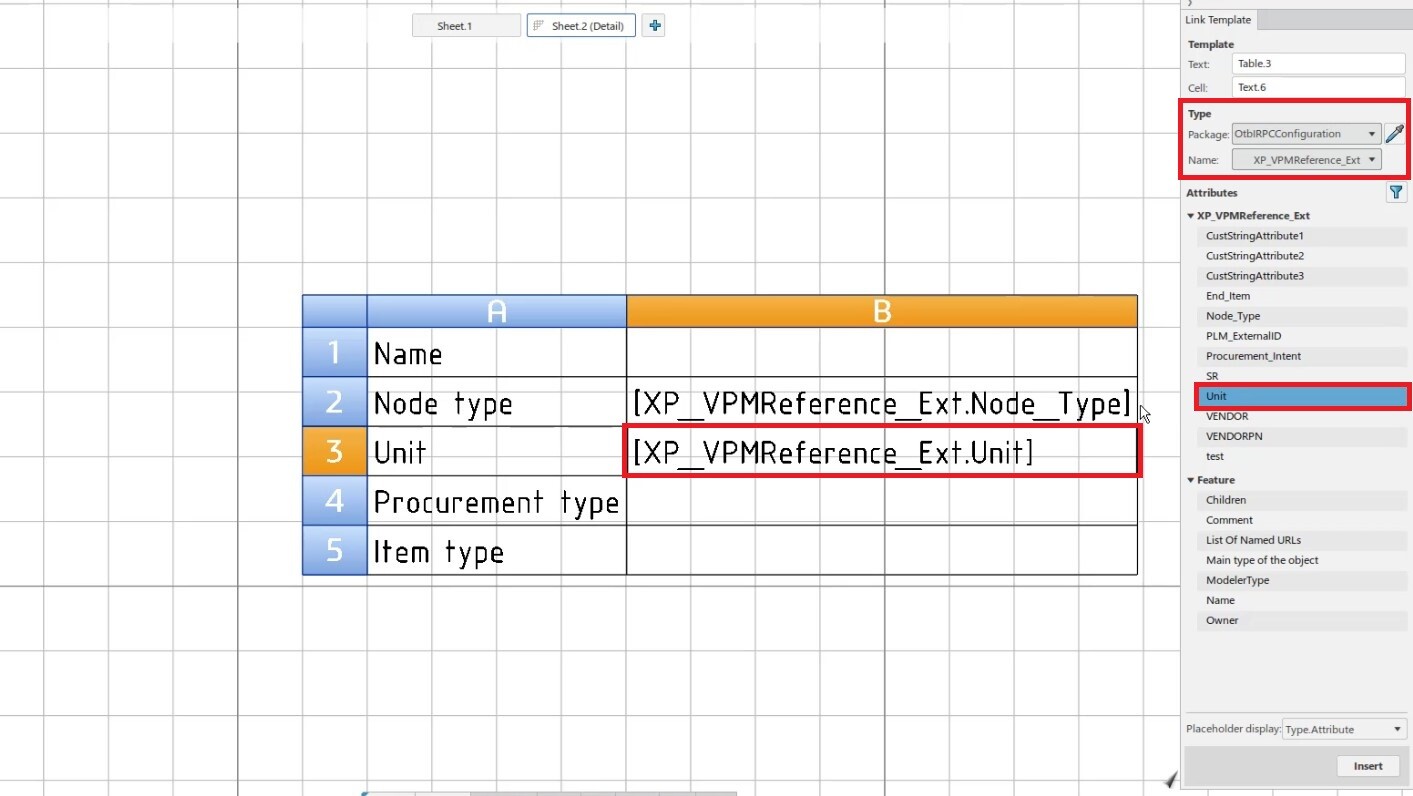The width and height of the screenshot is (1413, 796).
Task: Select the Owner attribute
Action: point(1301,620)
